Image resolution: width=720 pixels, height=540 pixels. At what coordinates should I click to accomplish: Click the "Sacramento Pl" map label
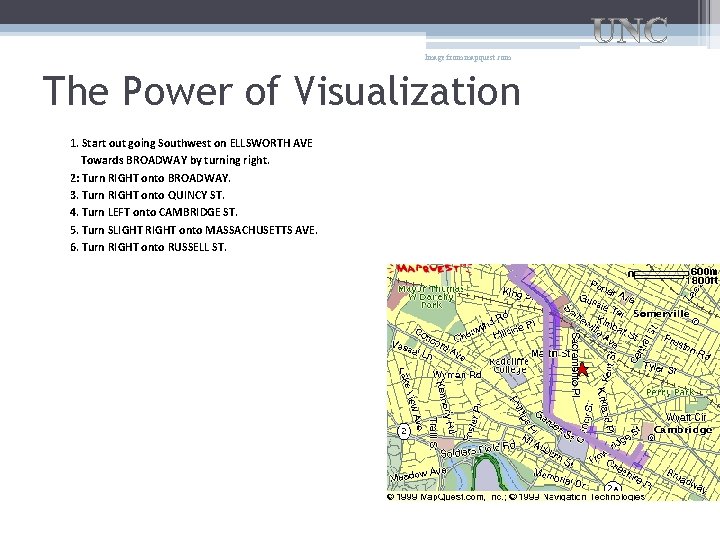(576, 364)
